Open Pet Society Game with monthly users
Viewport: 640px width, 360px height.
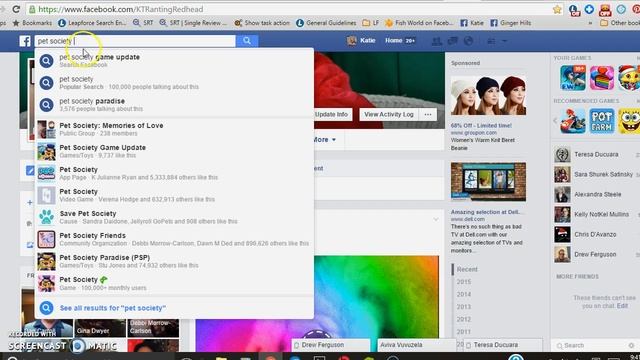[174, 283]
